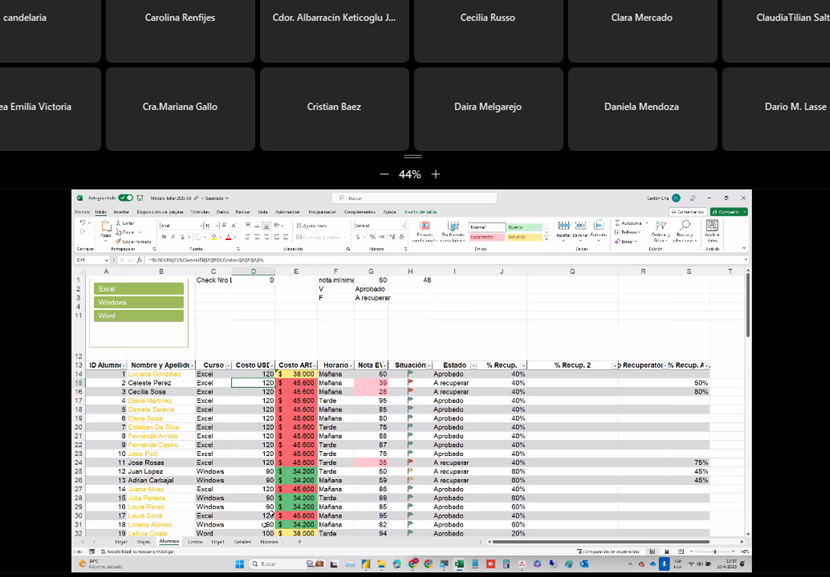Click the Compartir share button
This screenshot has width=830, height=577.
pos(729,212)
